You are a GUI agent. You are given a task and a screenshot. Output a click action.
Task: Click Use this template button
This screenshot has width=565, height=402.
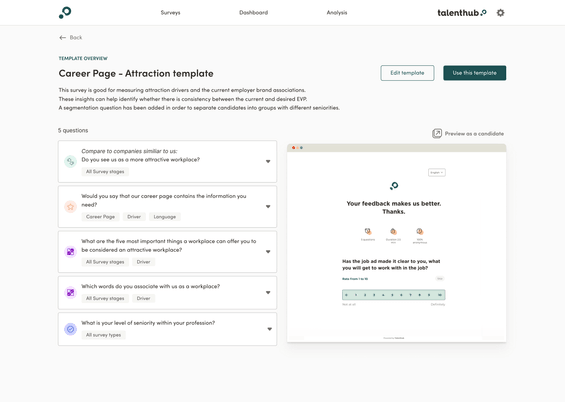point(475,73)
